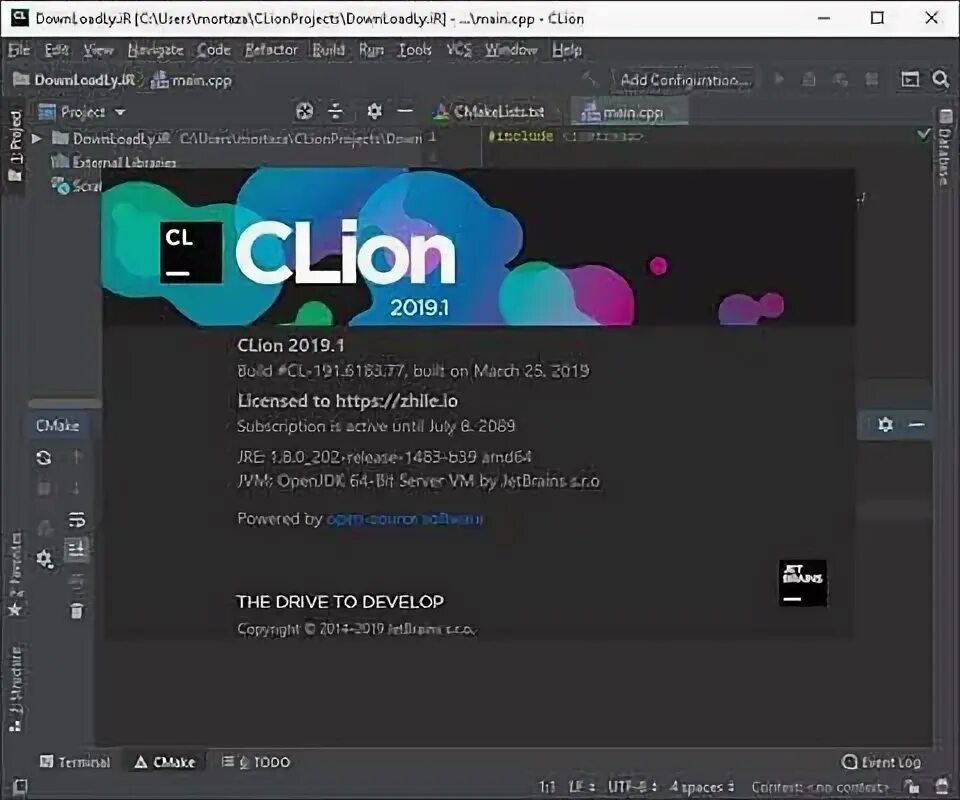
Task: Change UTF-8 file encoding in status bar
Action: pyautogui.click(x=632, y=787)
